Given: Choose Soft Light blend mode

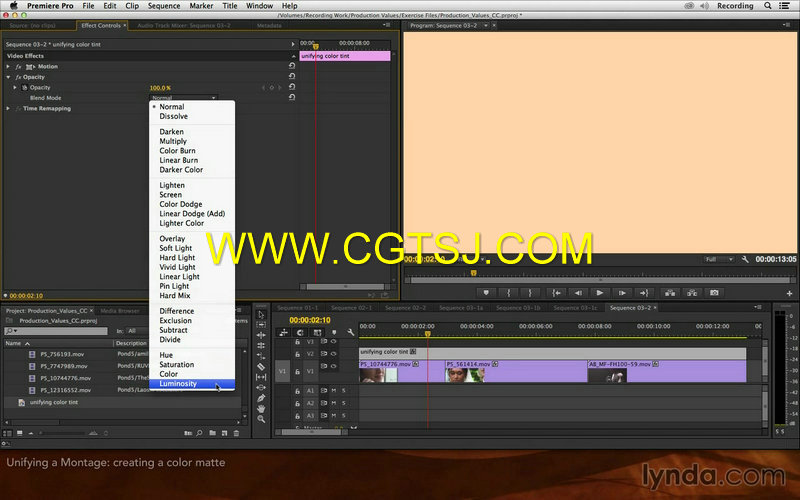Looking at the screenshot, I should click(192, 248).
